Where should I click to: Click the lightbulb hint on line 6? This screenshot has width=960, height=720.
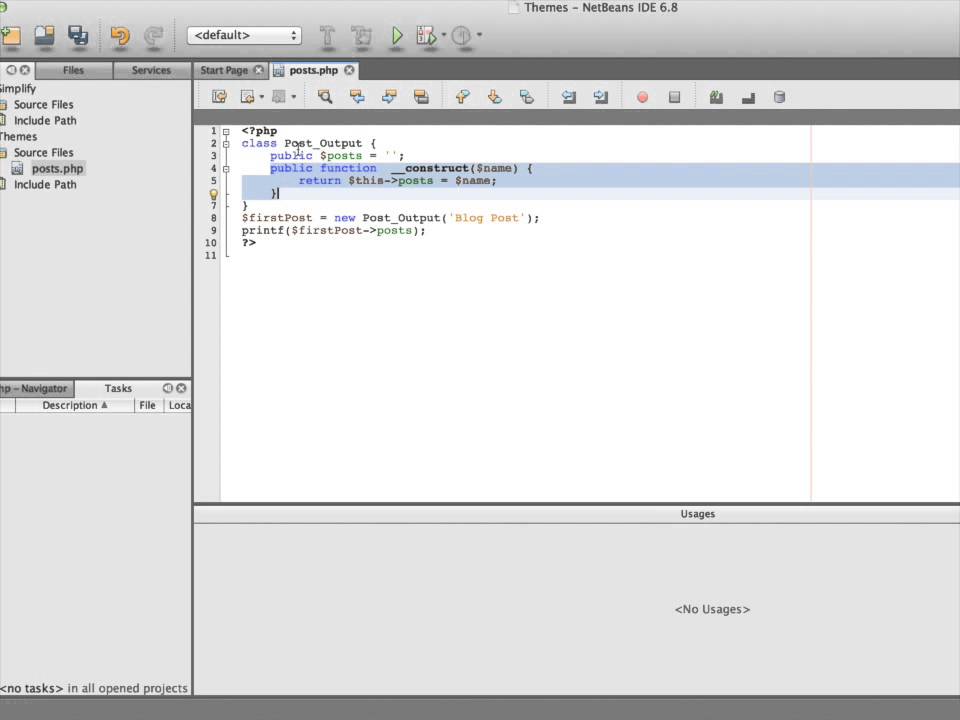(213, 194)
